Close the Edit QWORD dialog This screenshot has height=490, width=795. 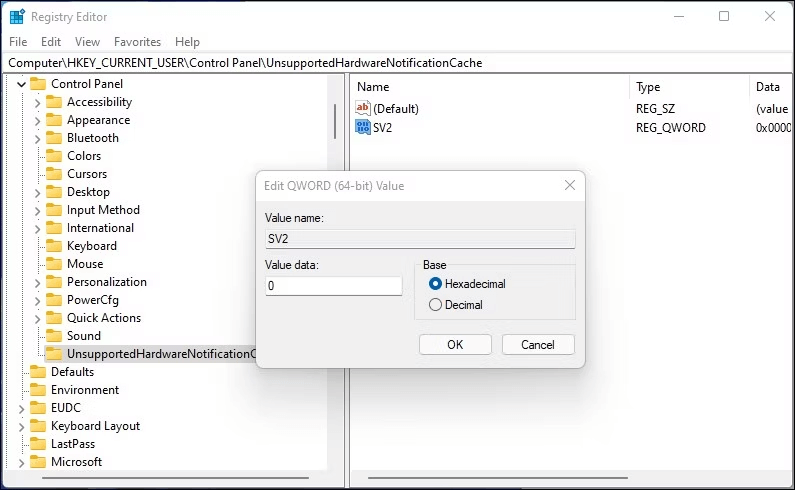tap(570, 186)
